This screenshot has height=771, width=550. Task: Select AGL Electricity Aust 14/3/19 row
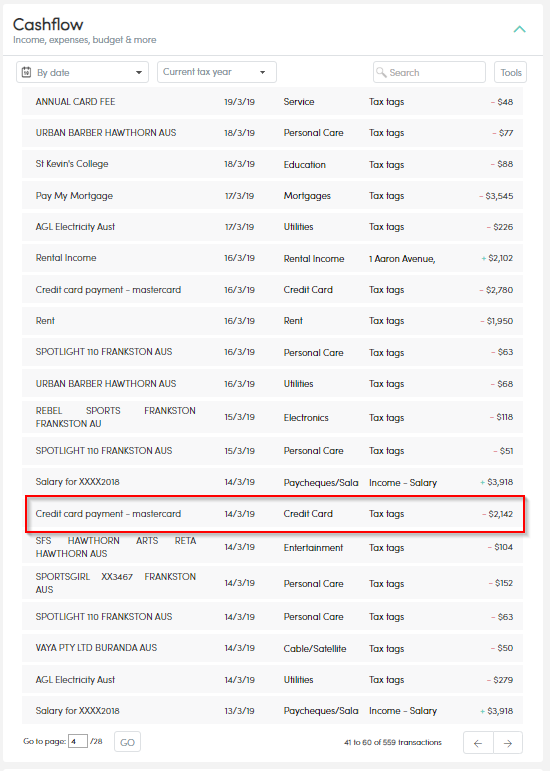tap(272, 680)
